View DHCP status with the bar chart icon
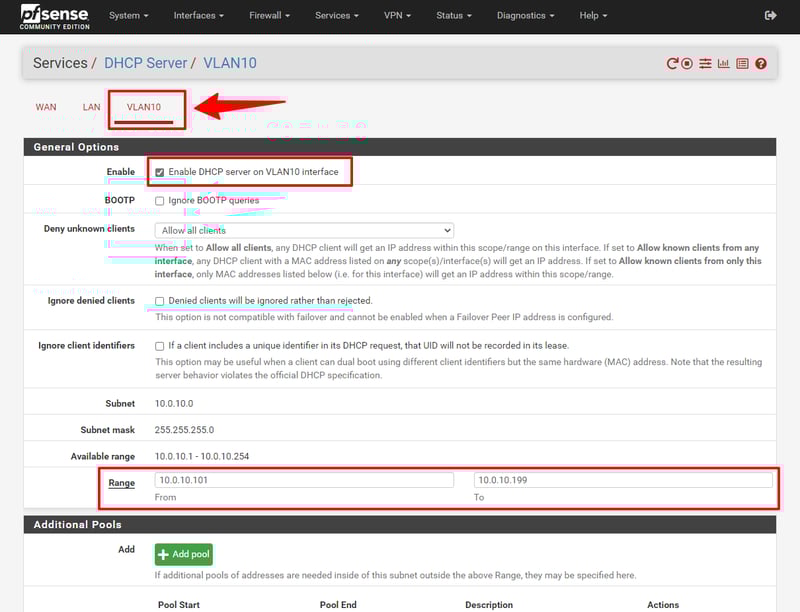This screenshot has height=612, width=800. point(723,63)
